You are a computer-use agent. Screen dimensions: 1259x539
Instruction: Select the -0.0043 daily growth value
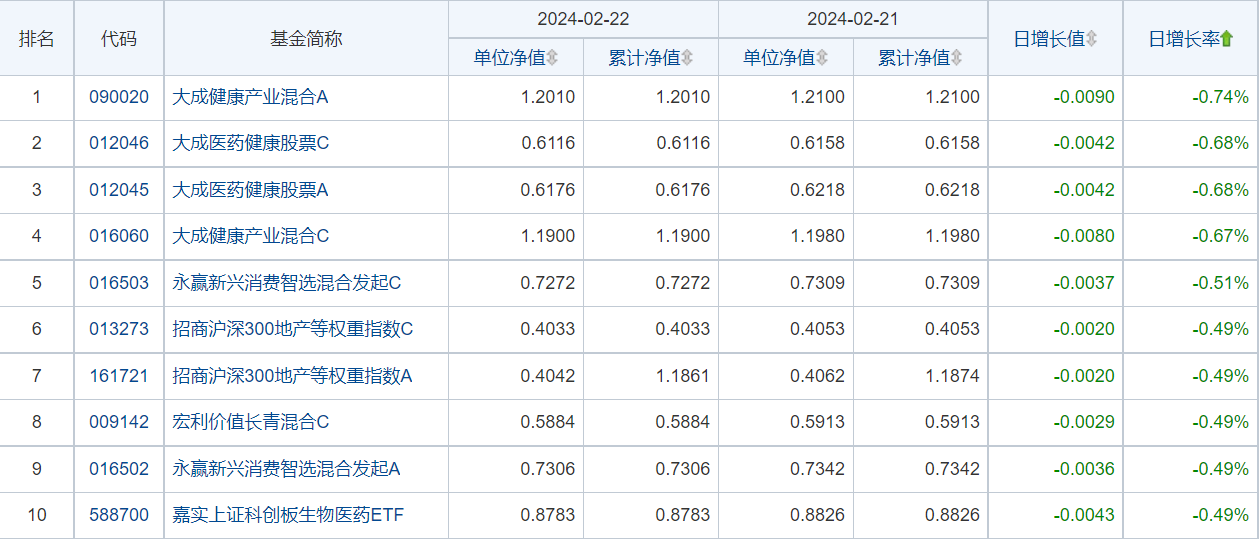tap(1084, 515)
